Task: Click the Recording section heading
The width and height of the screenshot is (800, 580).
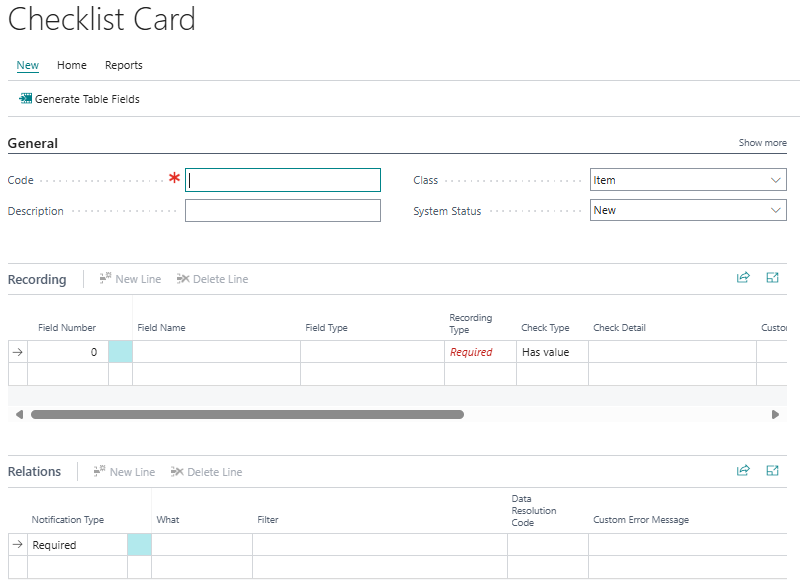Action: pos(37,280)
